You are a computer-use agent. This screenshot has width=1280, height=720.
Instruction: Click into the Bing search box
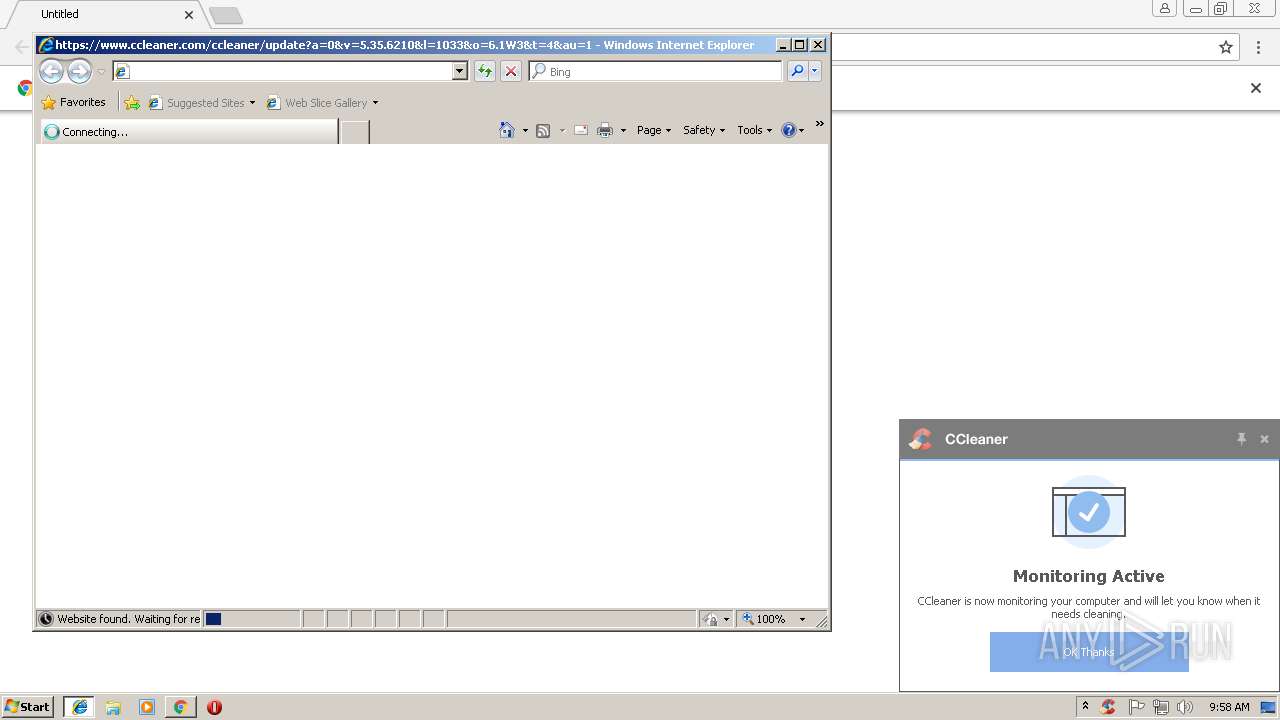pyautogui.click(x=655, y=71)
